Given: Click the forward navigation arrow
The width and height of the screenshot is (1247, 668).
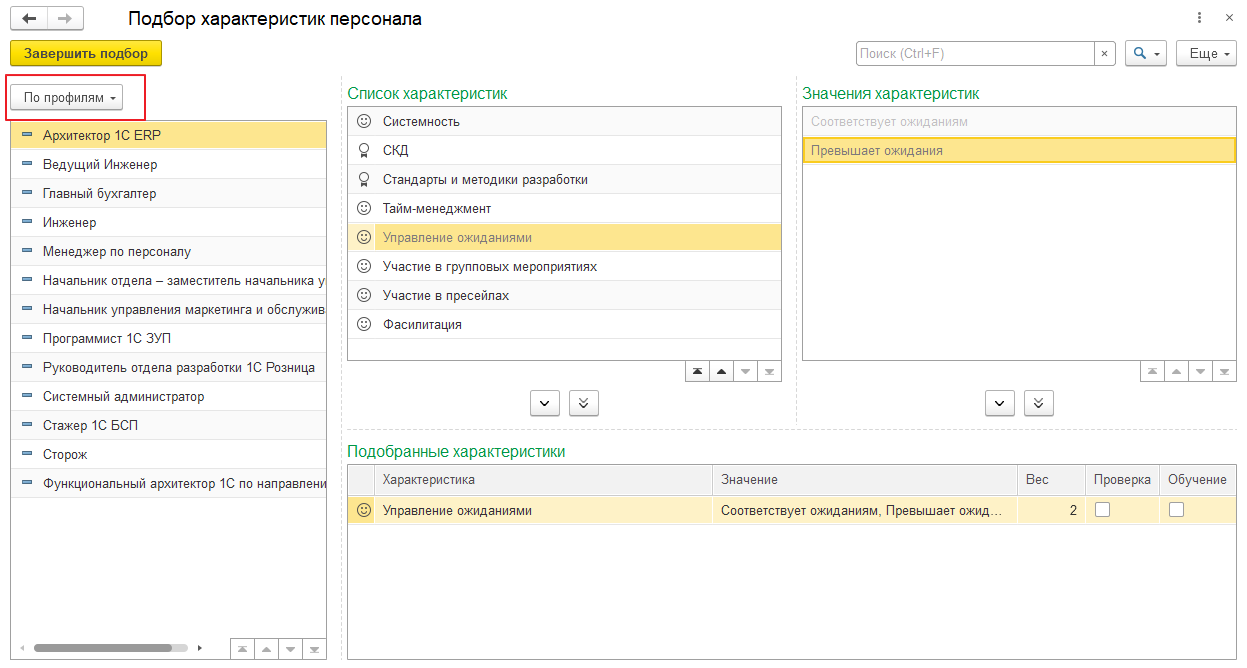Looking at the screenshot, I should (65, 19).
